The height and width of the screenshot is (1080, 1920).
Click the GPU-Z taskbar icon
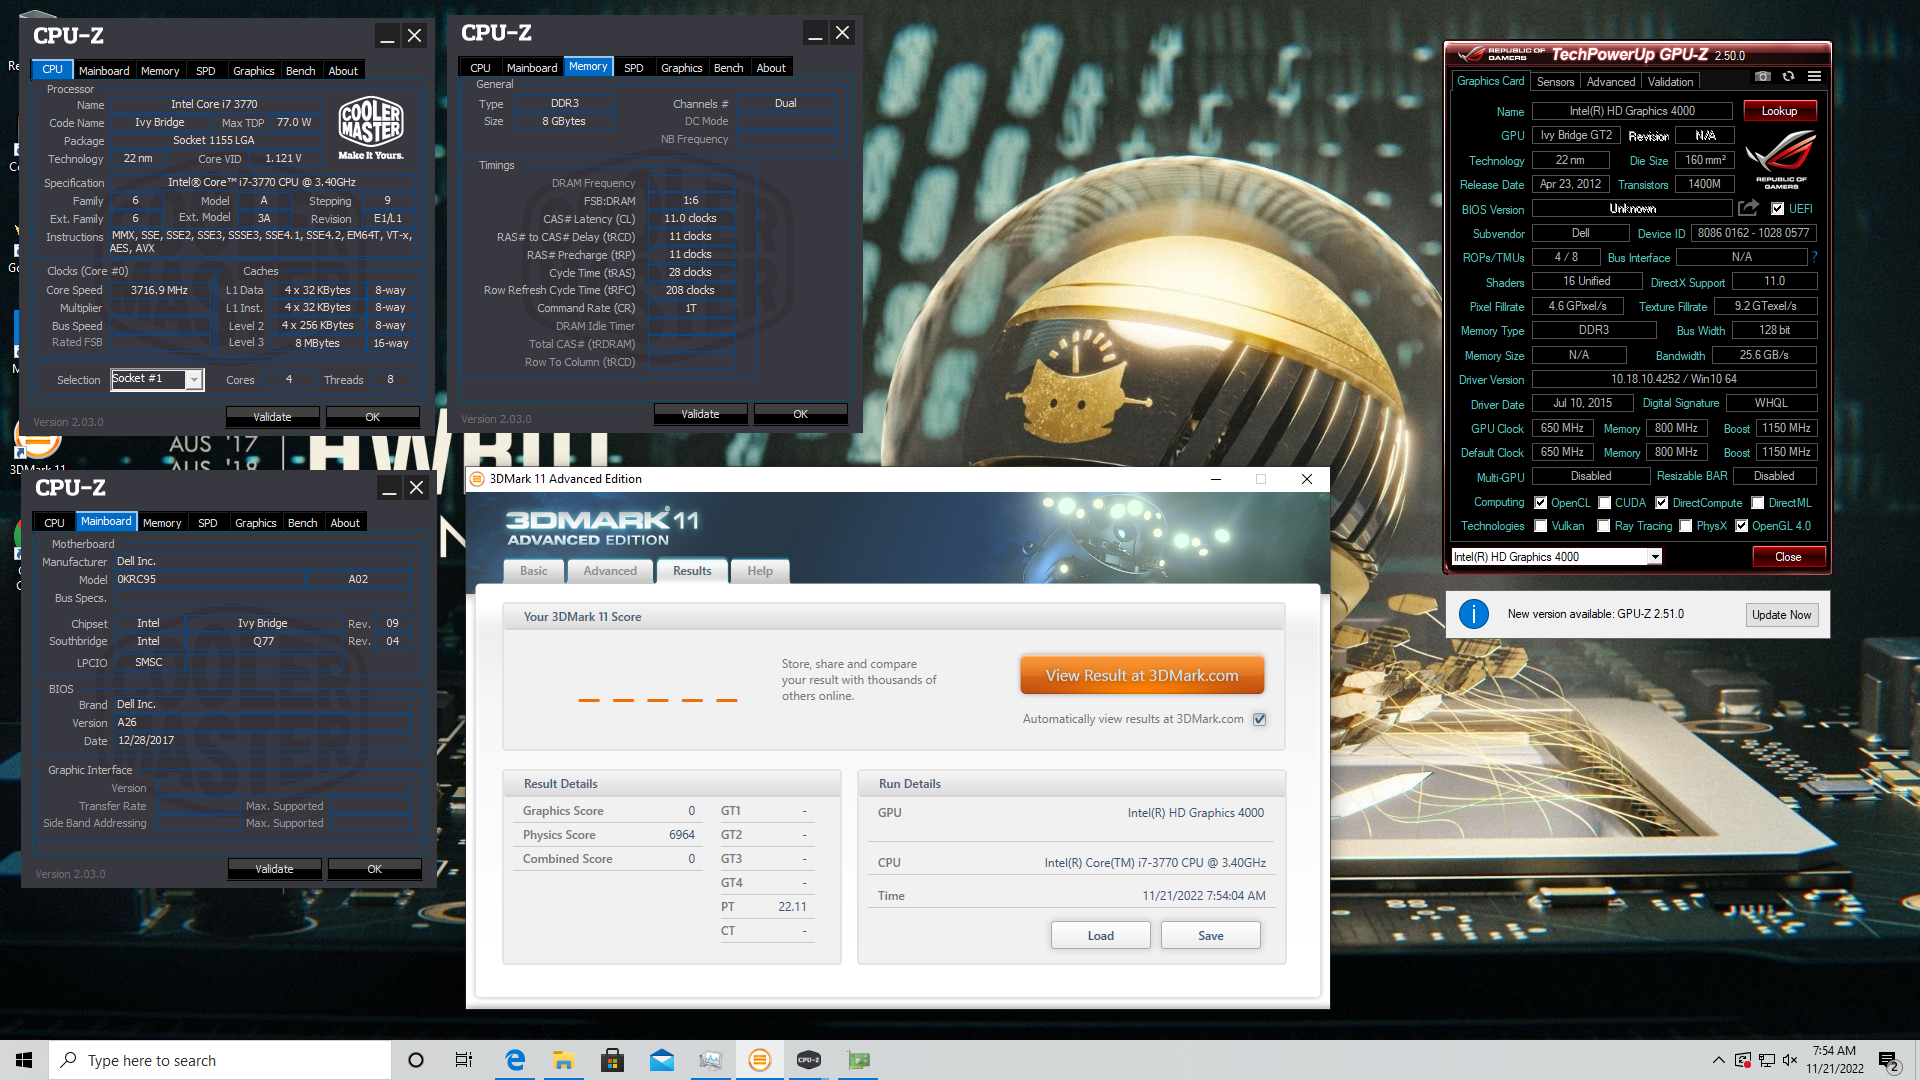(858, 1060)
